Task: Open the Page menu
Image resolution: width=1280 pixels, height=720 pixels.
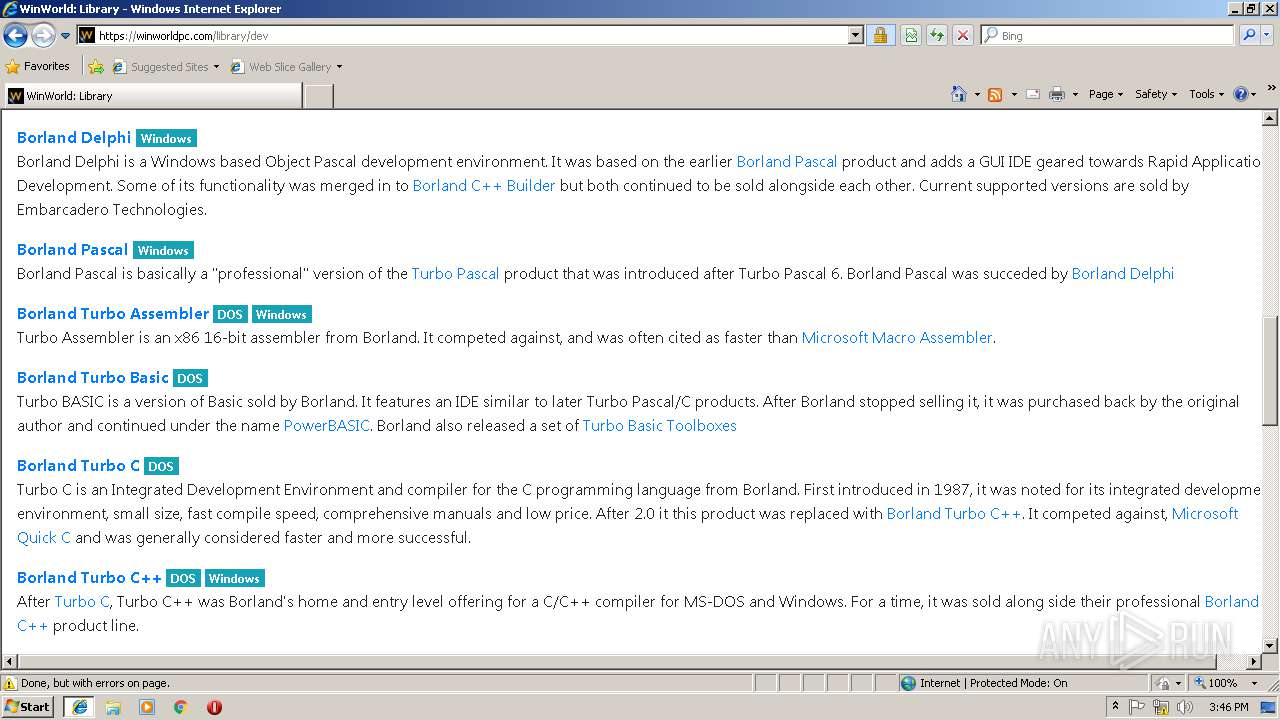Action: [x=1105, y=94]
